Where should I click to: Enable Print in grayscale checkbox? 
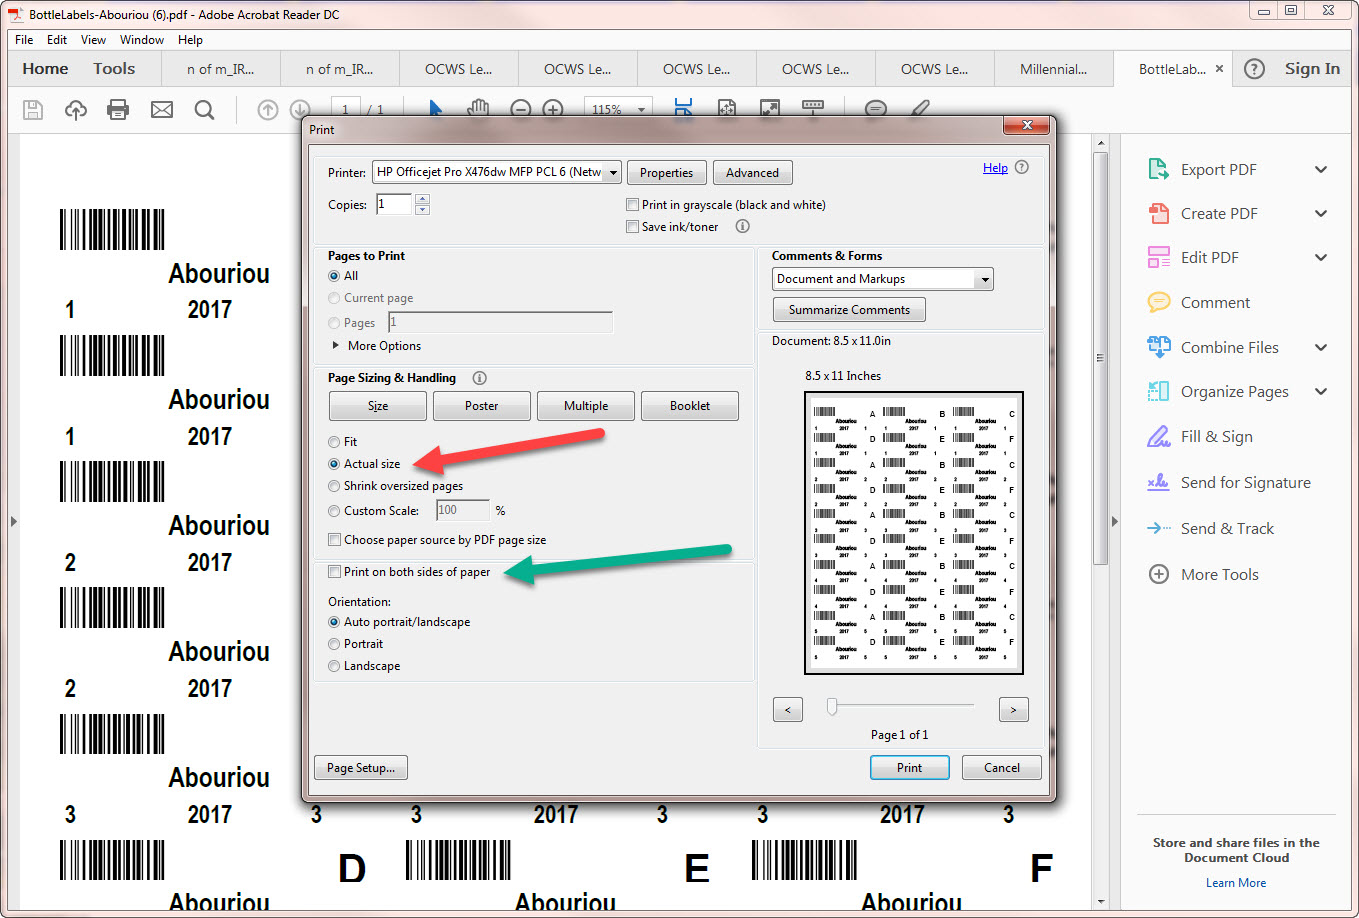632,205
